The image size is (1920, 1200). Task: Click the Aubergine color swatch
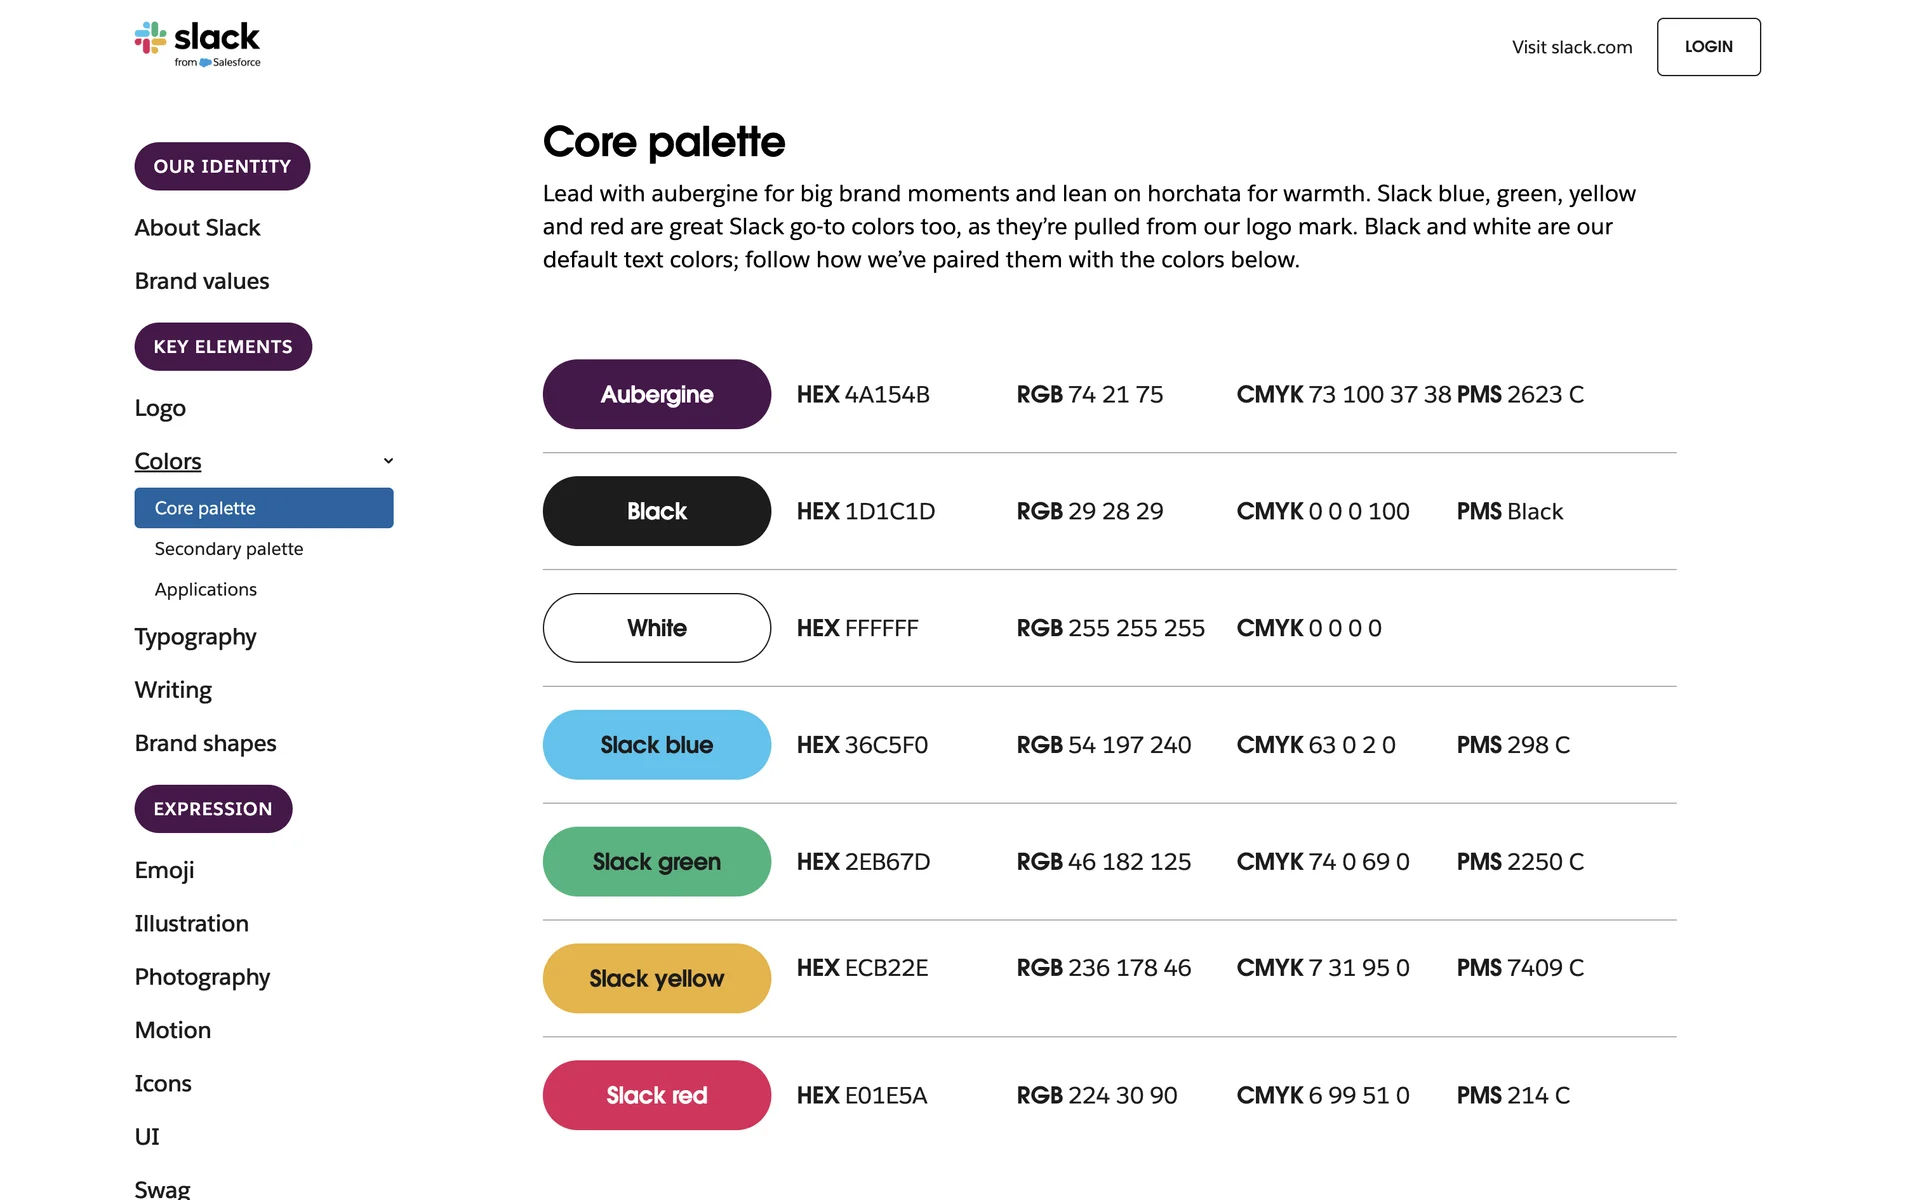point(657,394)
